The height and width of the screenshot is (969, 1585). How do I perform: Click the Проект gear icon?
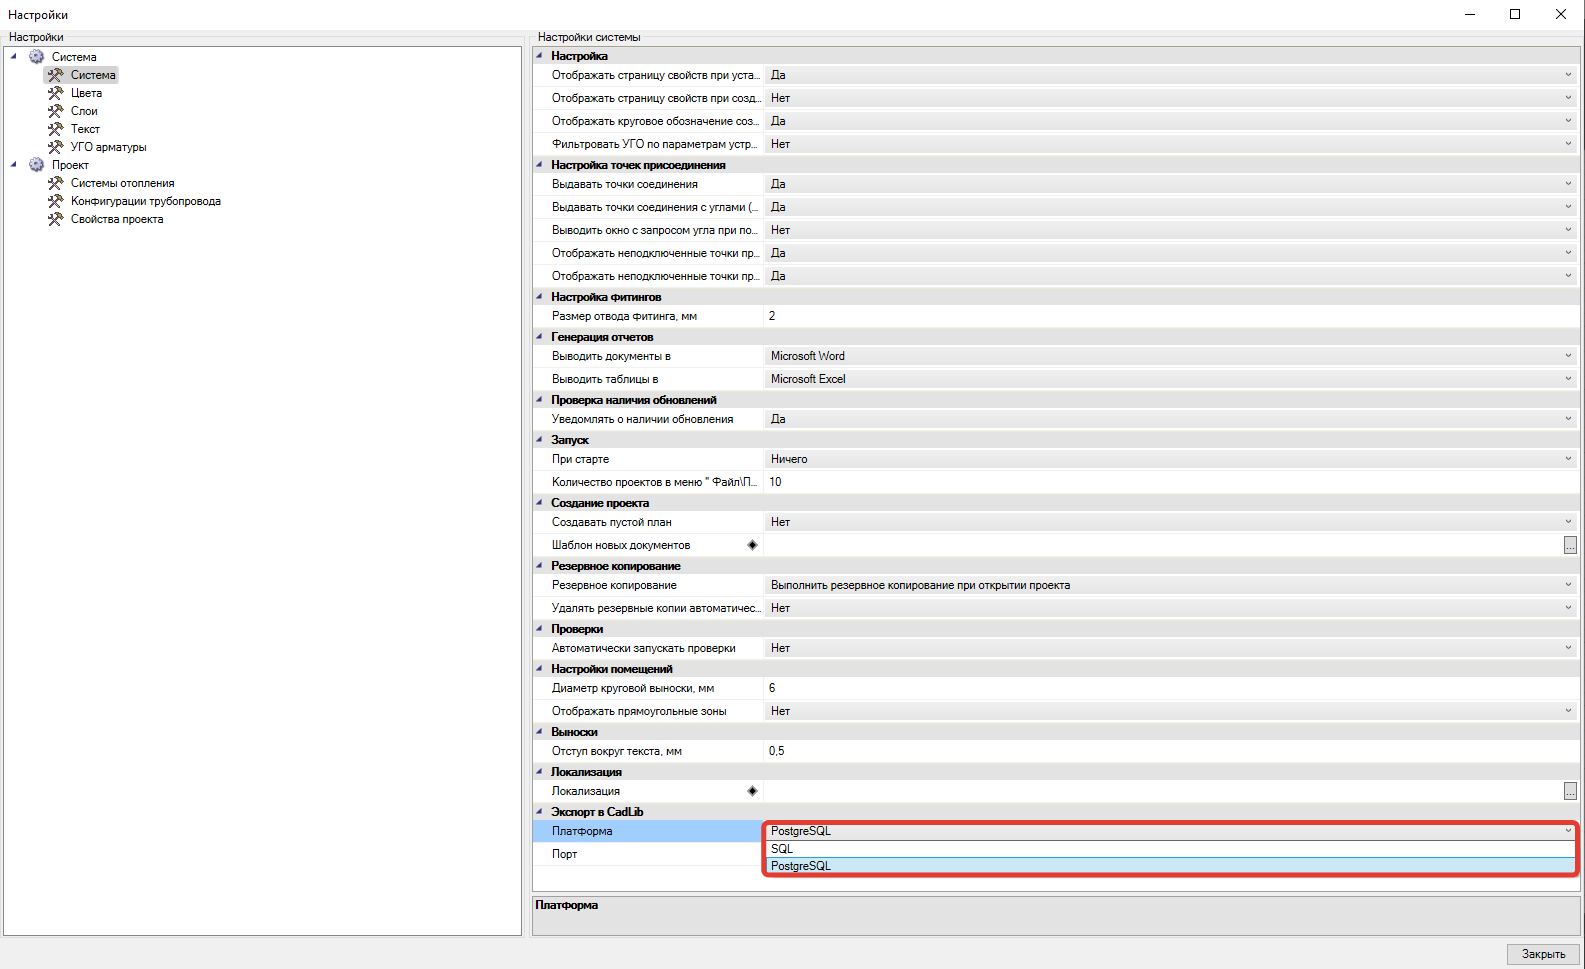[37, 165]
